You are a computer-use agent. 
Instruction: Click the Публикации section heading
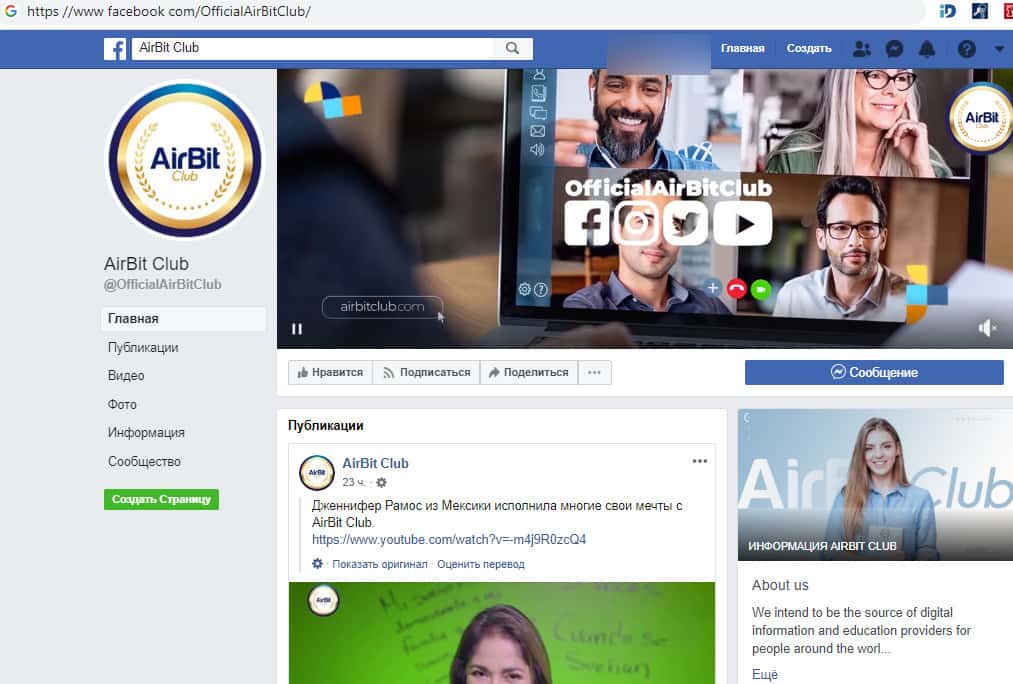[x=326, y=426]
